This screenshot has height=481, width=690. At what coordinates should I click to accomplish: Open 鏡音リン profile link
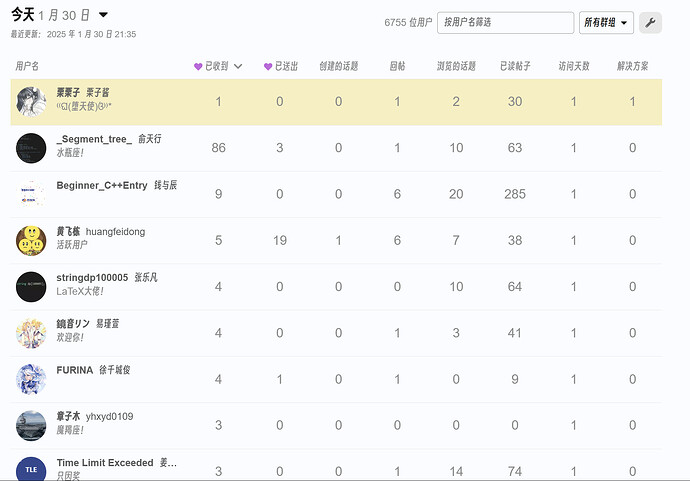click(73, 324)
